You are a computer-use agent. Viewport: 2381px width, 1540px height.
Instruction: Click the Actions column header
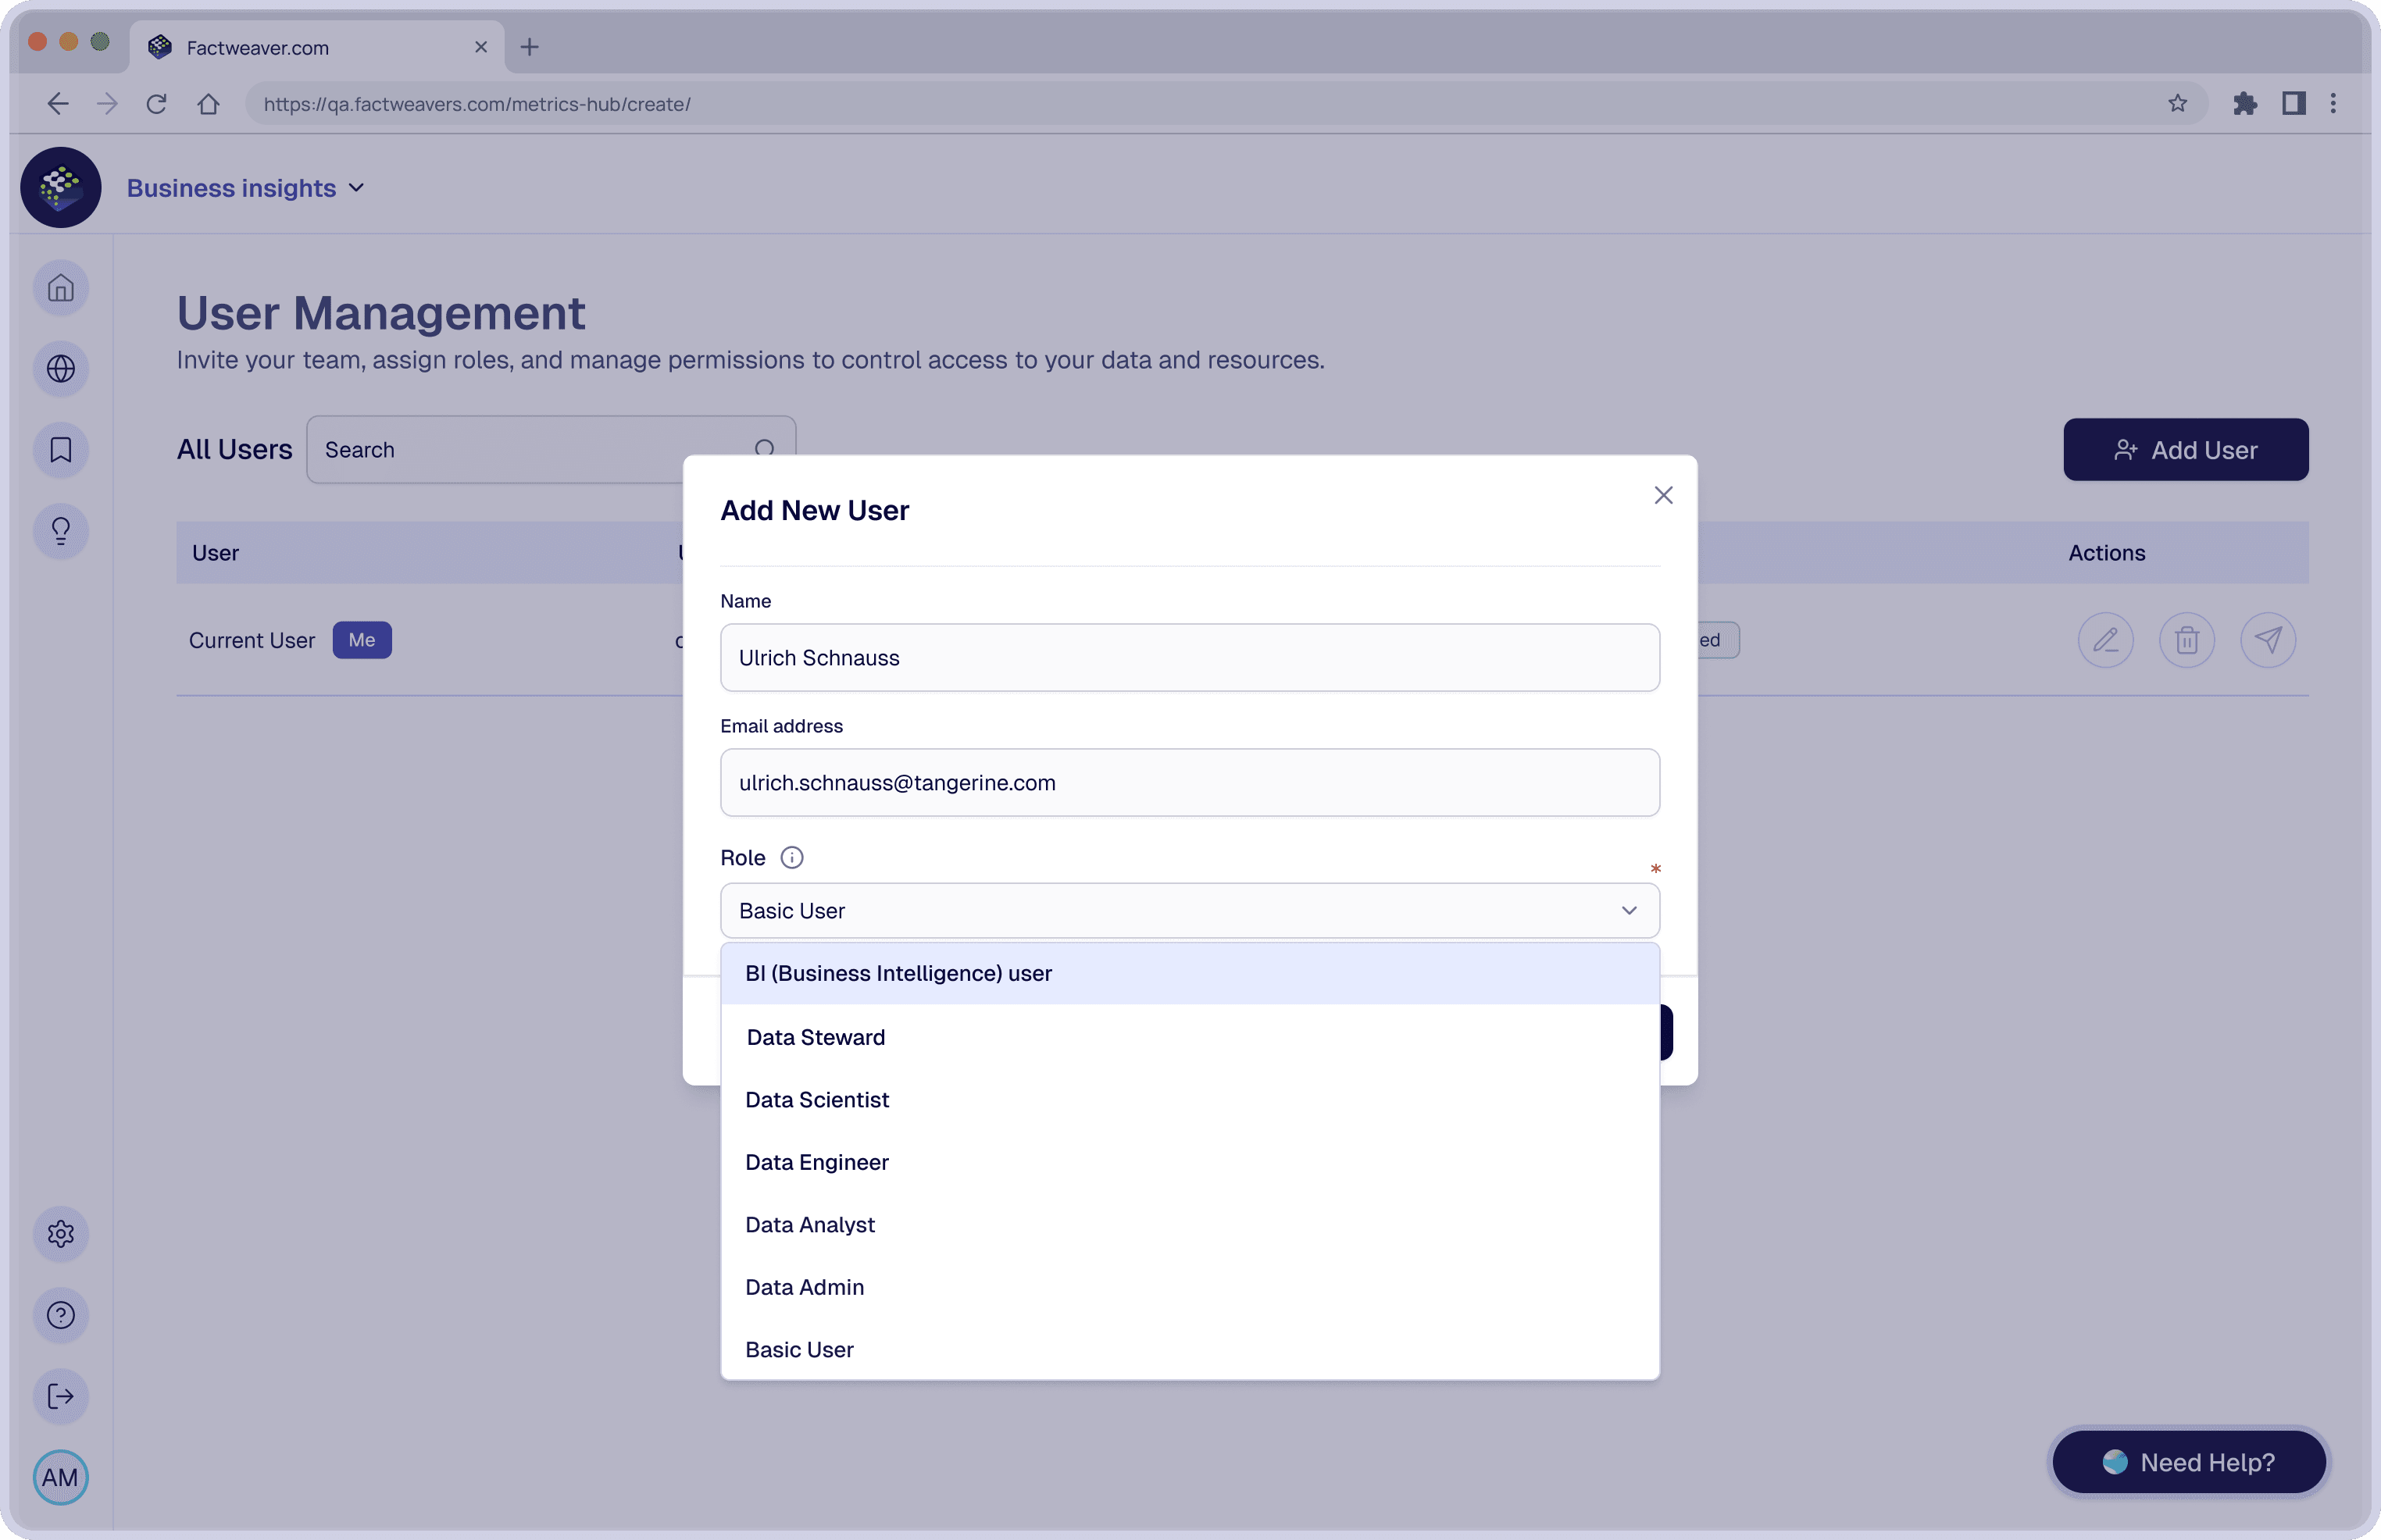[2106, 553]
